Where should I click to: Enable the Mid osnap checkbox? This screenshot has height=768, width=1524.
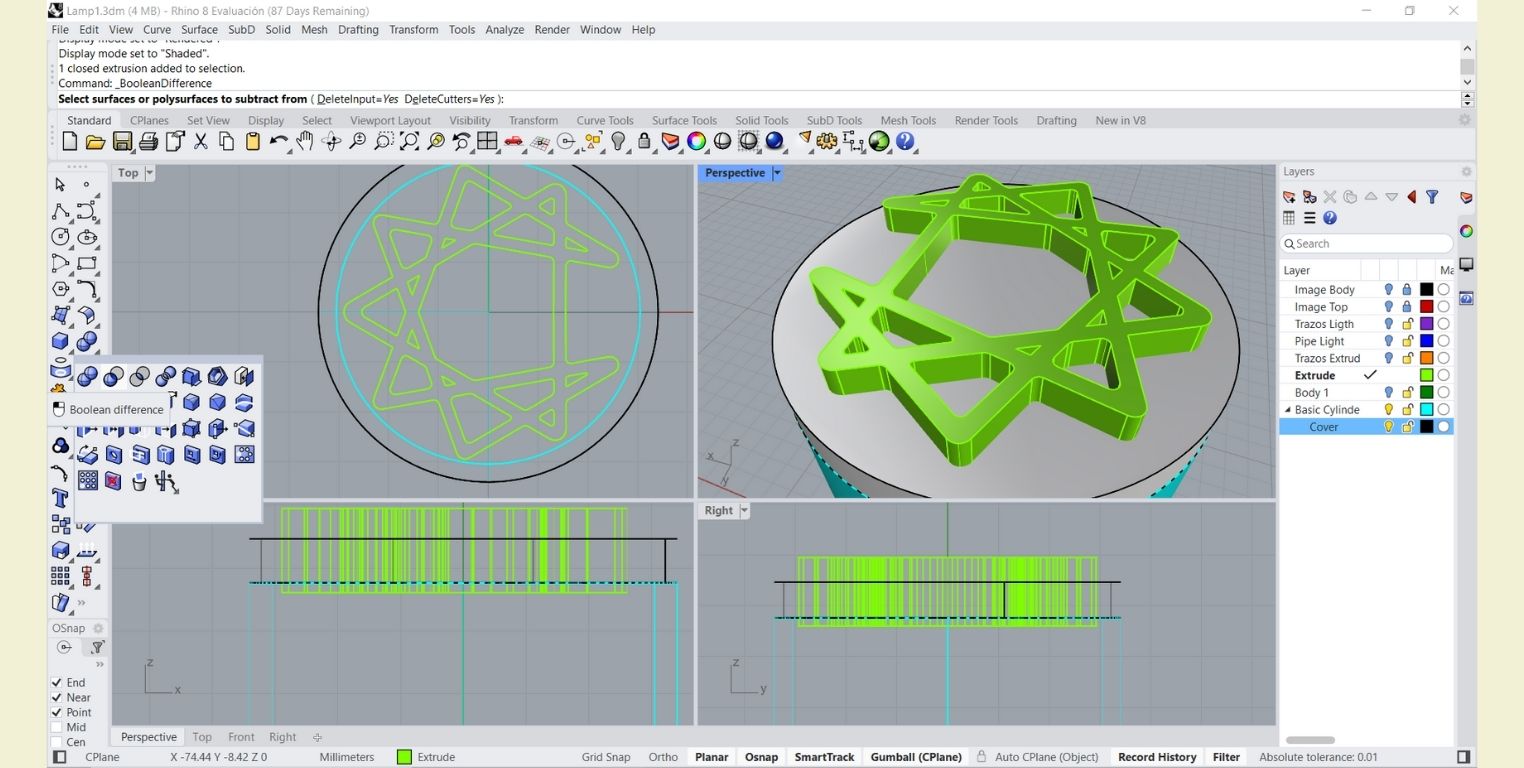pos(57,728)
